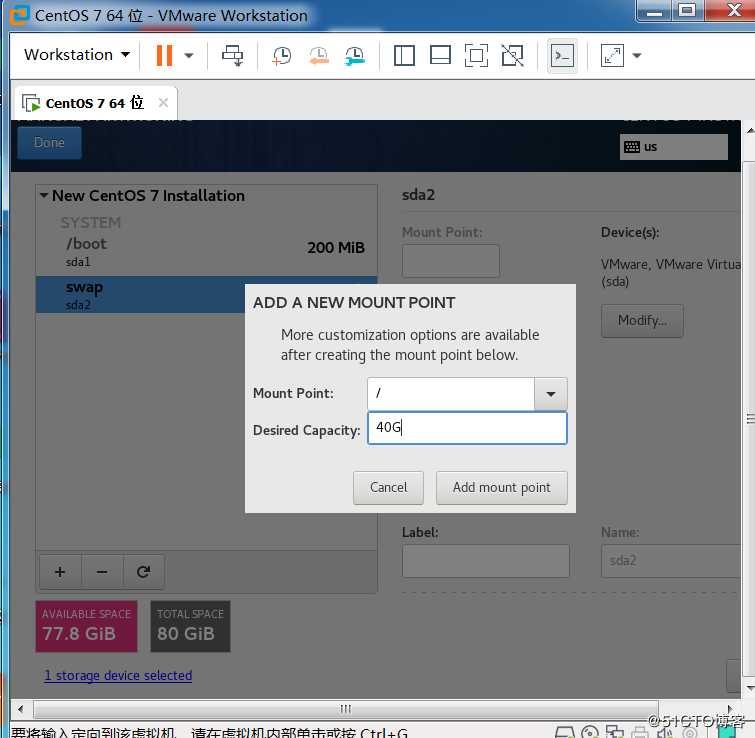The width and height of the screenshot is (755, 738).
Task: Collapse New CentOS 7 Installation section
Action: (44, 195)
